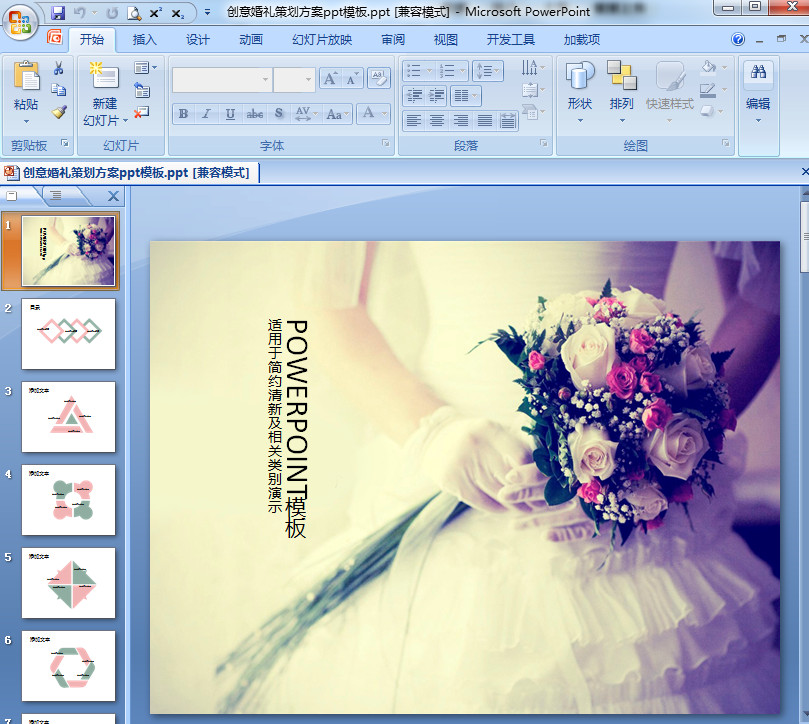This screenshot has height=724, width=809.
Task: Toggle italic formatting
Action: click(x=206, y=114)
